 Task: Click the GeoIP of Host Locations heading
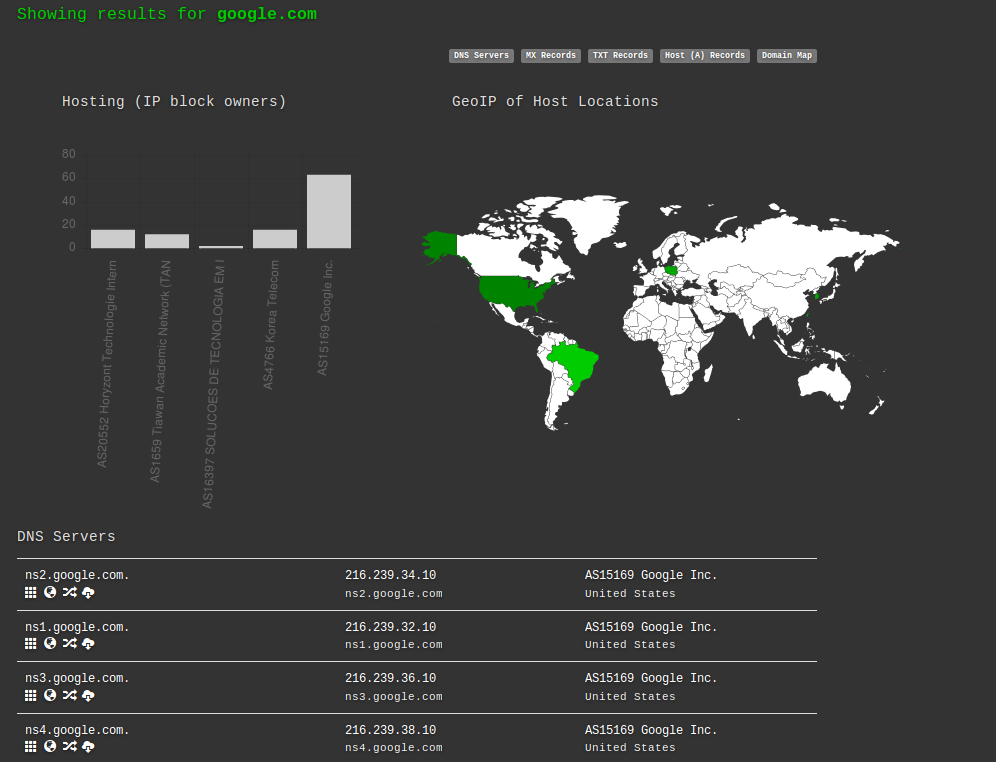(x=555, y=102)
